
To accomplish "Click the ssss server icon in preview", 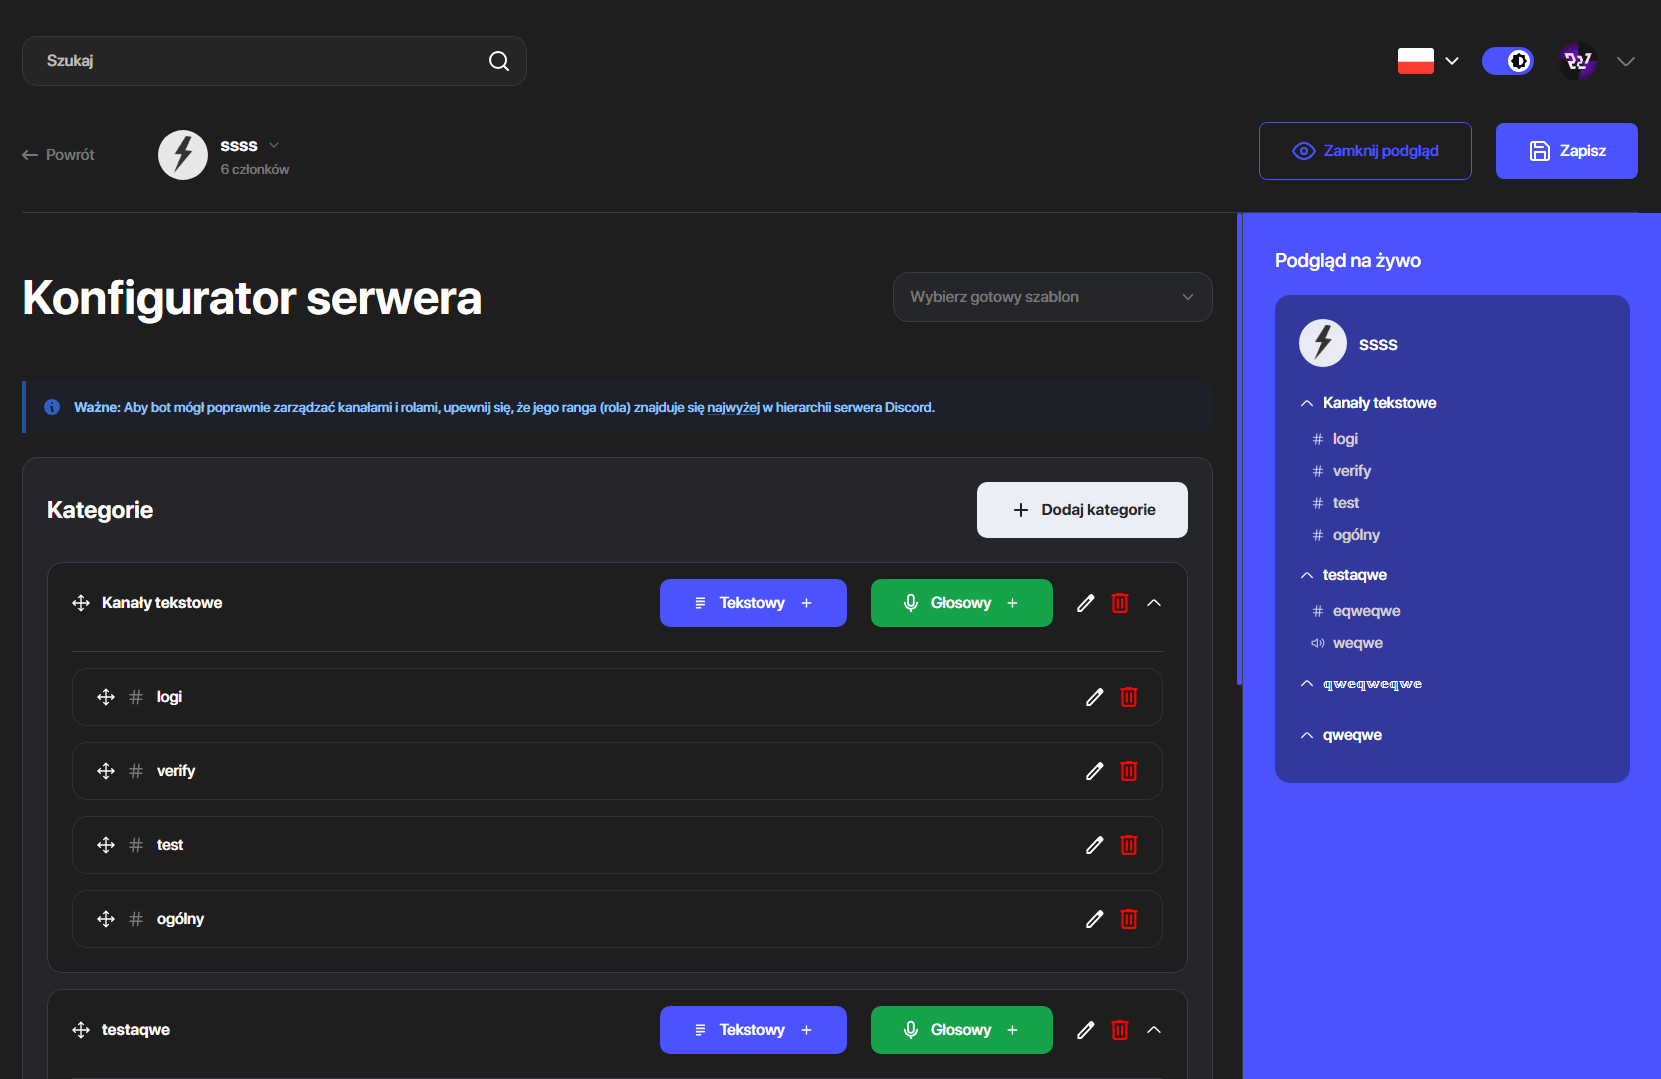I will click(1323, 343).
